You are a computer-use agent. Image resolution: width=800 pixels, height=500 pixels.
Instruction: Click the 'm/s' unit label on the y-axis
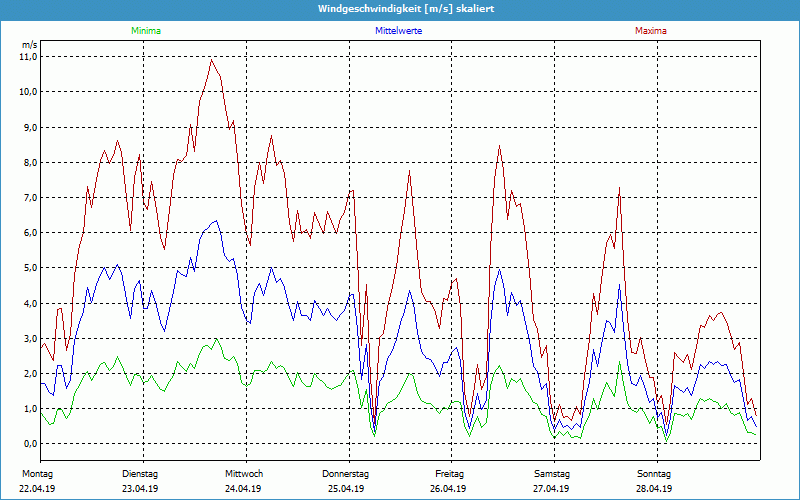30,45
